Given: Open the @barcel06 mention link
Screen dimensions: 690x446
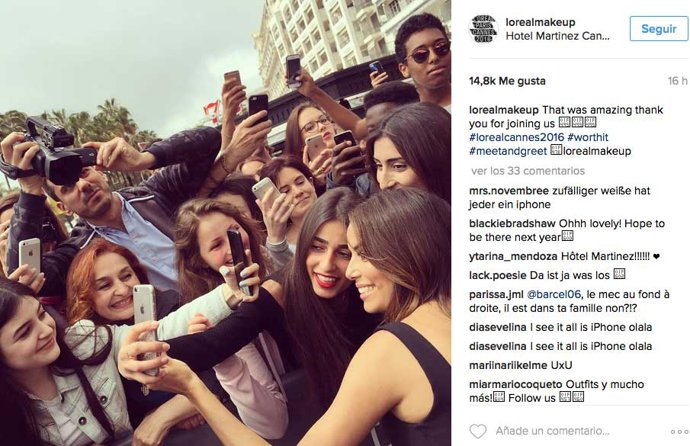Looking at the screenshot, I should (554, 294).
